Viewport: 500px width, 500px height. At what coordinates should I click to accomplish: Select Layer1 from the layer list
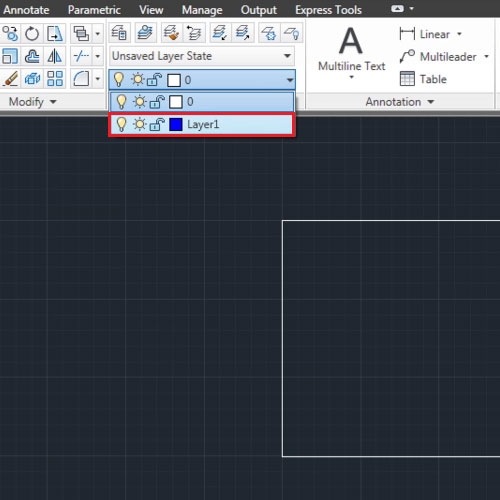(202, 125)
